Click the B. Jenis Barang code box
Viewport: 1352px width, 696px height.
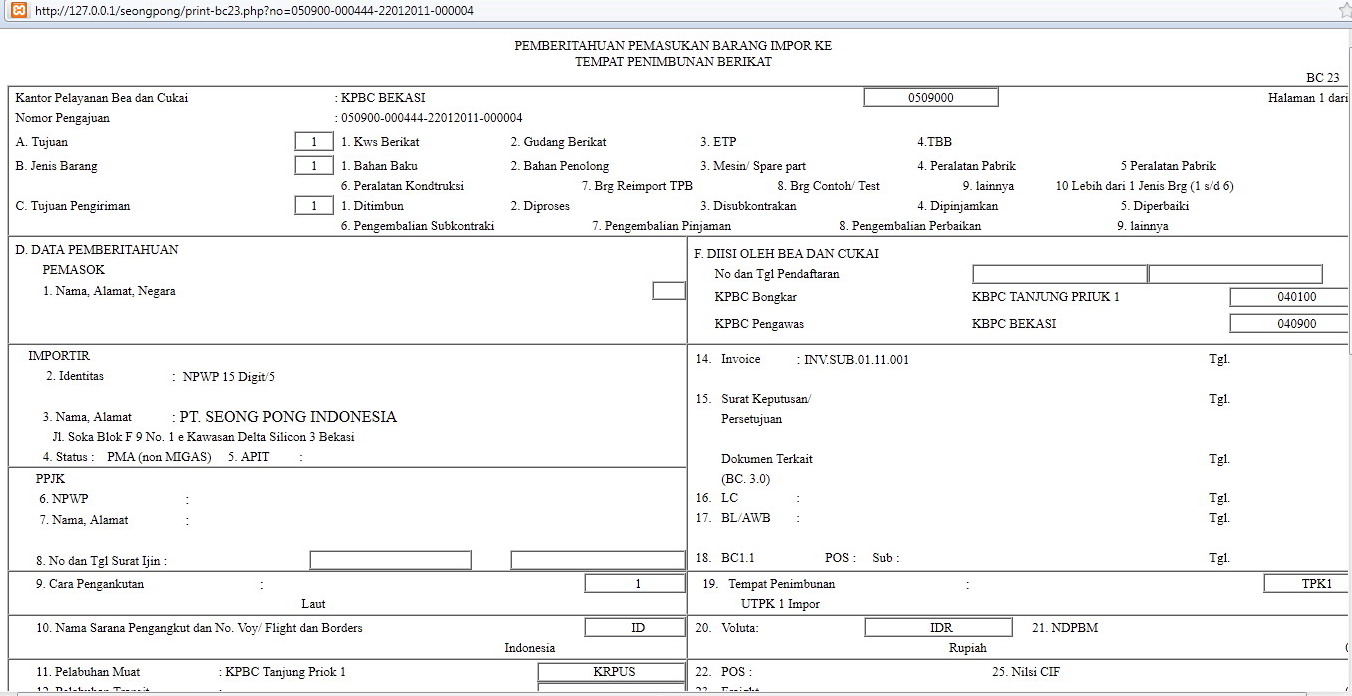click(313, 165)
